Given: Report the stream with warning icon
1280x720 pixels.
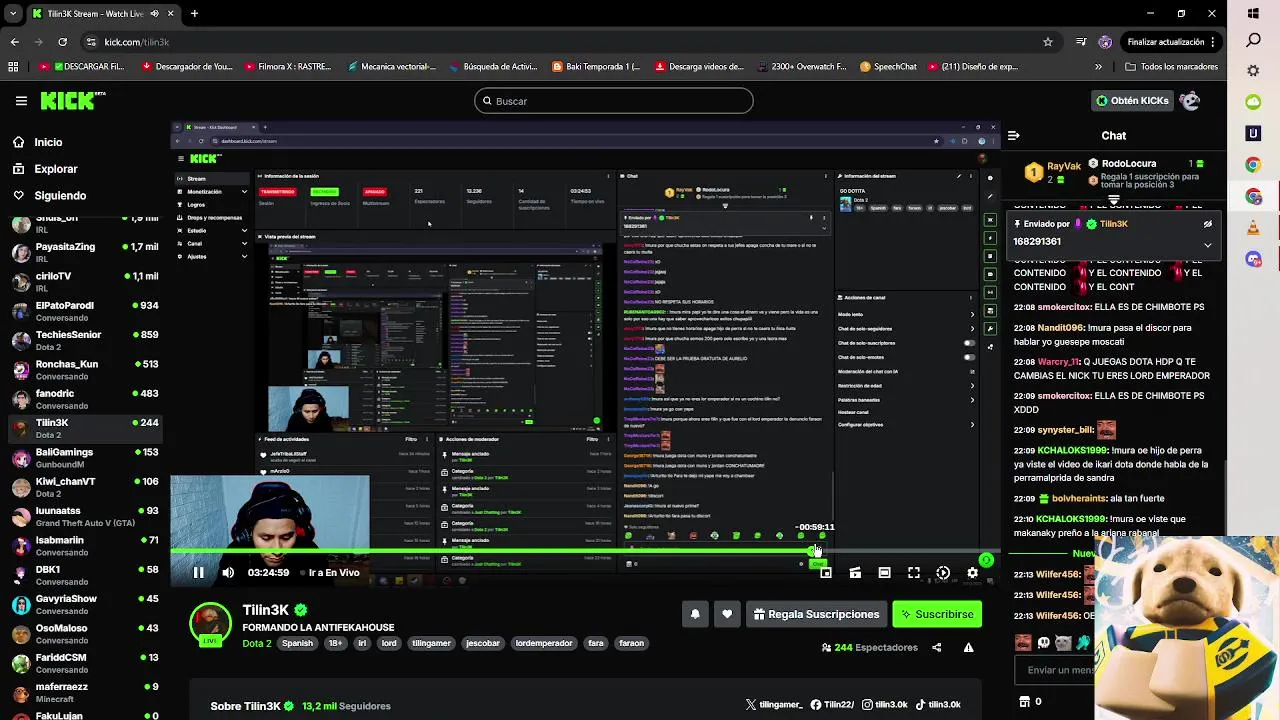Looking at the screenshot, I should [x=968, y=647].
